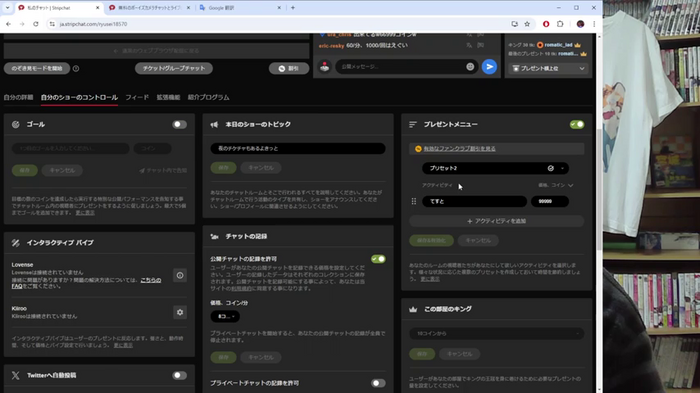Image resolution: width=700 pixels, height=393 pixels.
Task: Click the tip menu icon beside chat input
Action: (325, 67)
